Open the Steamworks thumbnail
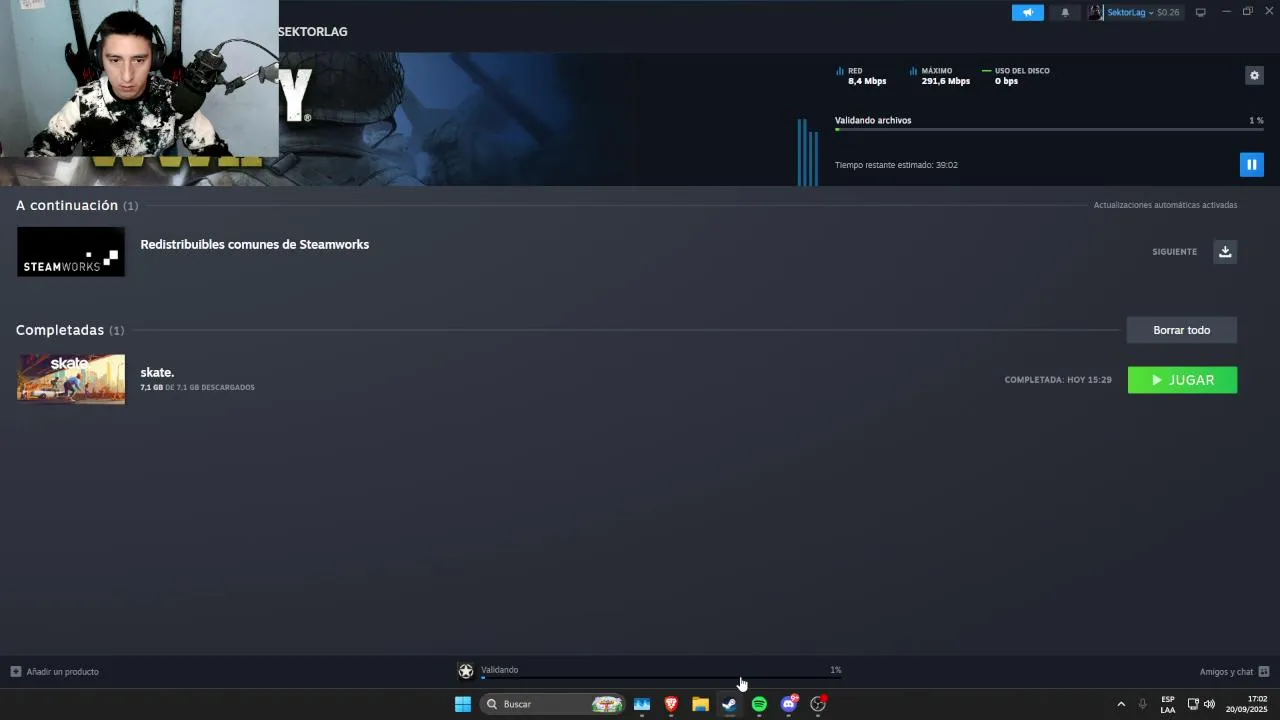Image resolution: width=1280 pixels, height=720 pixels. coord(71,252)
